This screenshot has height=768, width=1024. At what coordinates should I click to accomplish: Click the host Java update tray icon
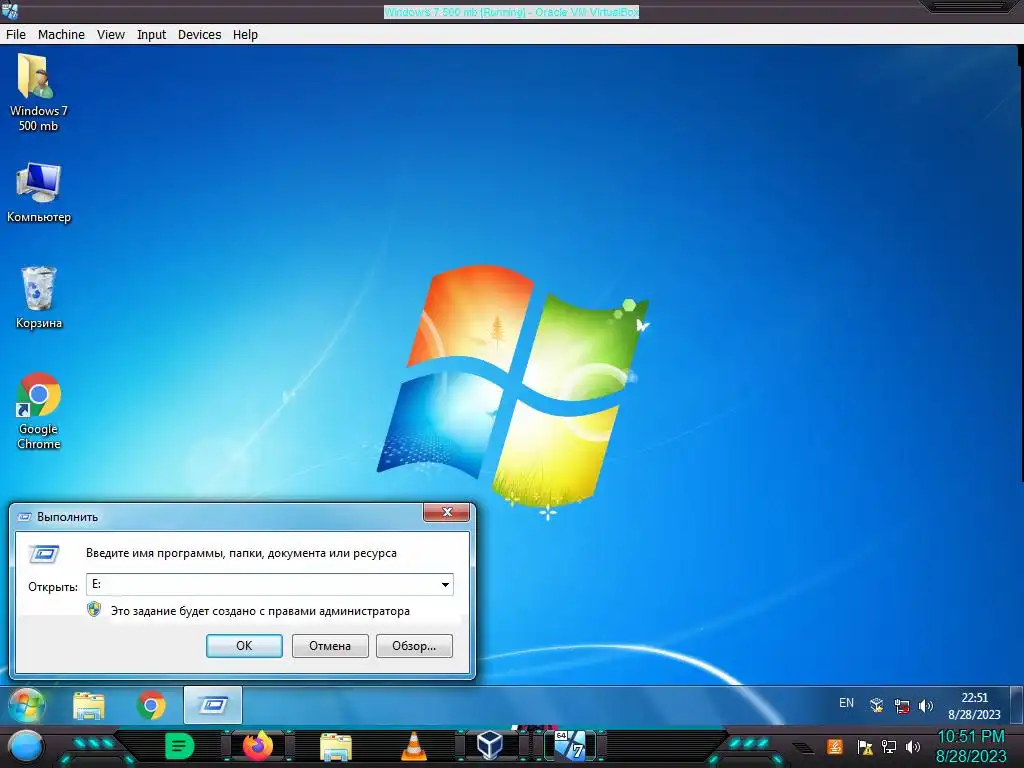[x=835, y=746]
